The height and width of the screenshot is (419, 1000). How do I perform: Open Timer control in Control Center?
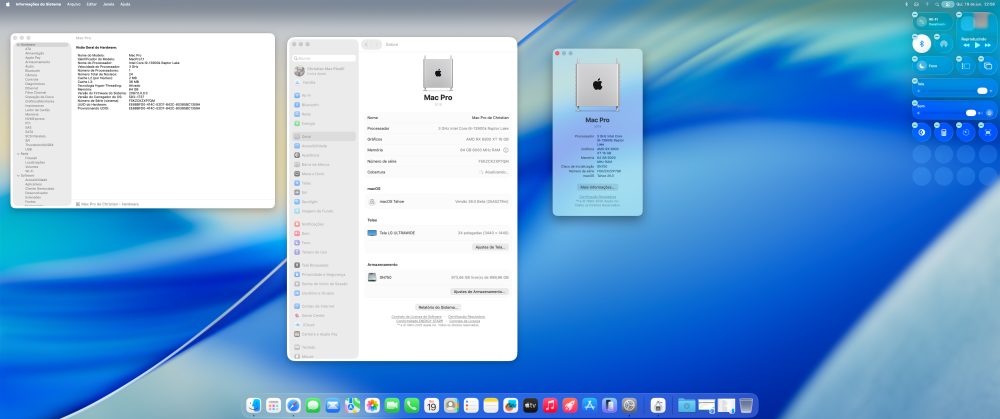[966, 132]
